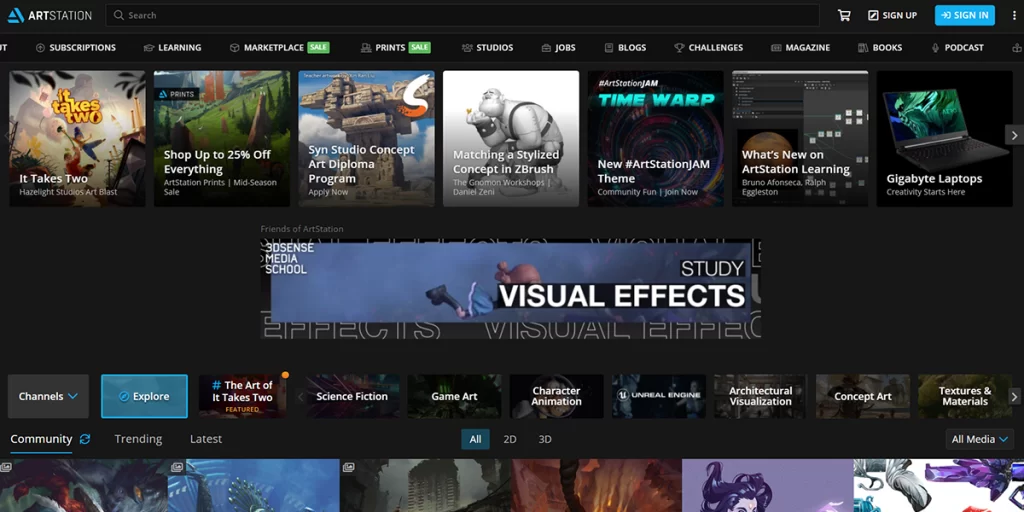The width and height of the screenshot is (1024, 512).
Task: Switch to the Trending tab
Action: coord(138,439)
